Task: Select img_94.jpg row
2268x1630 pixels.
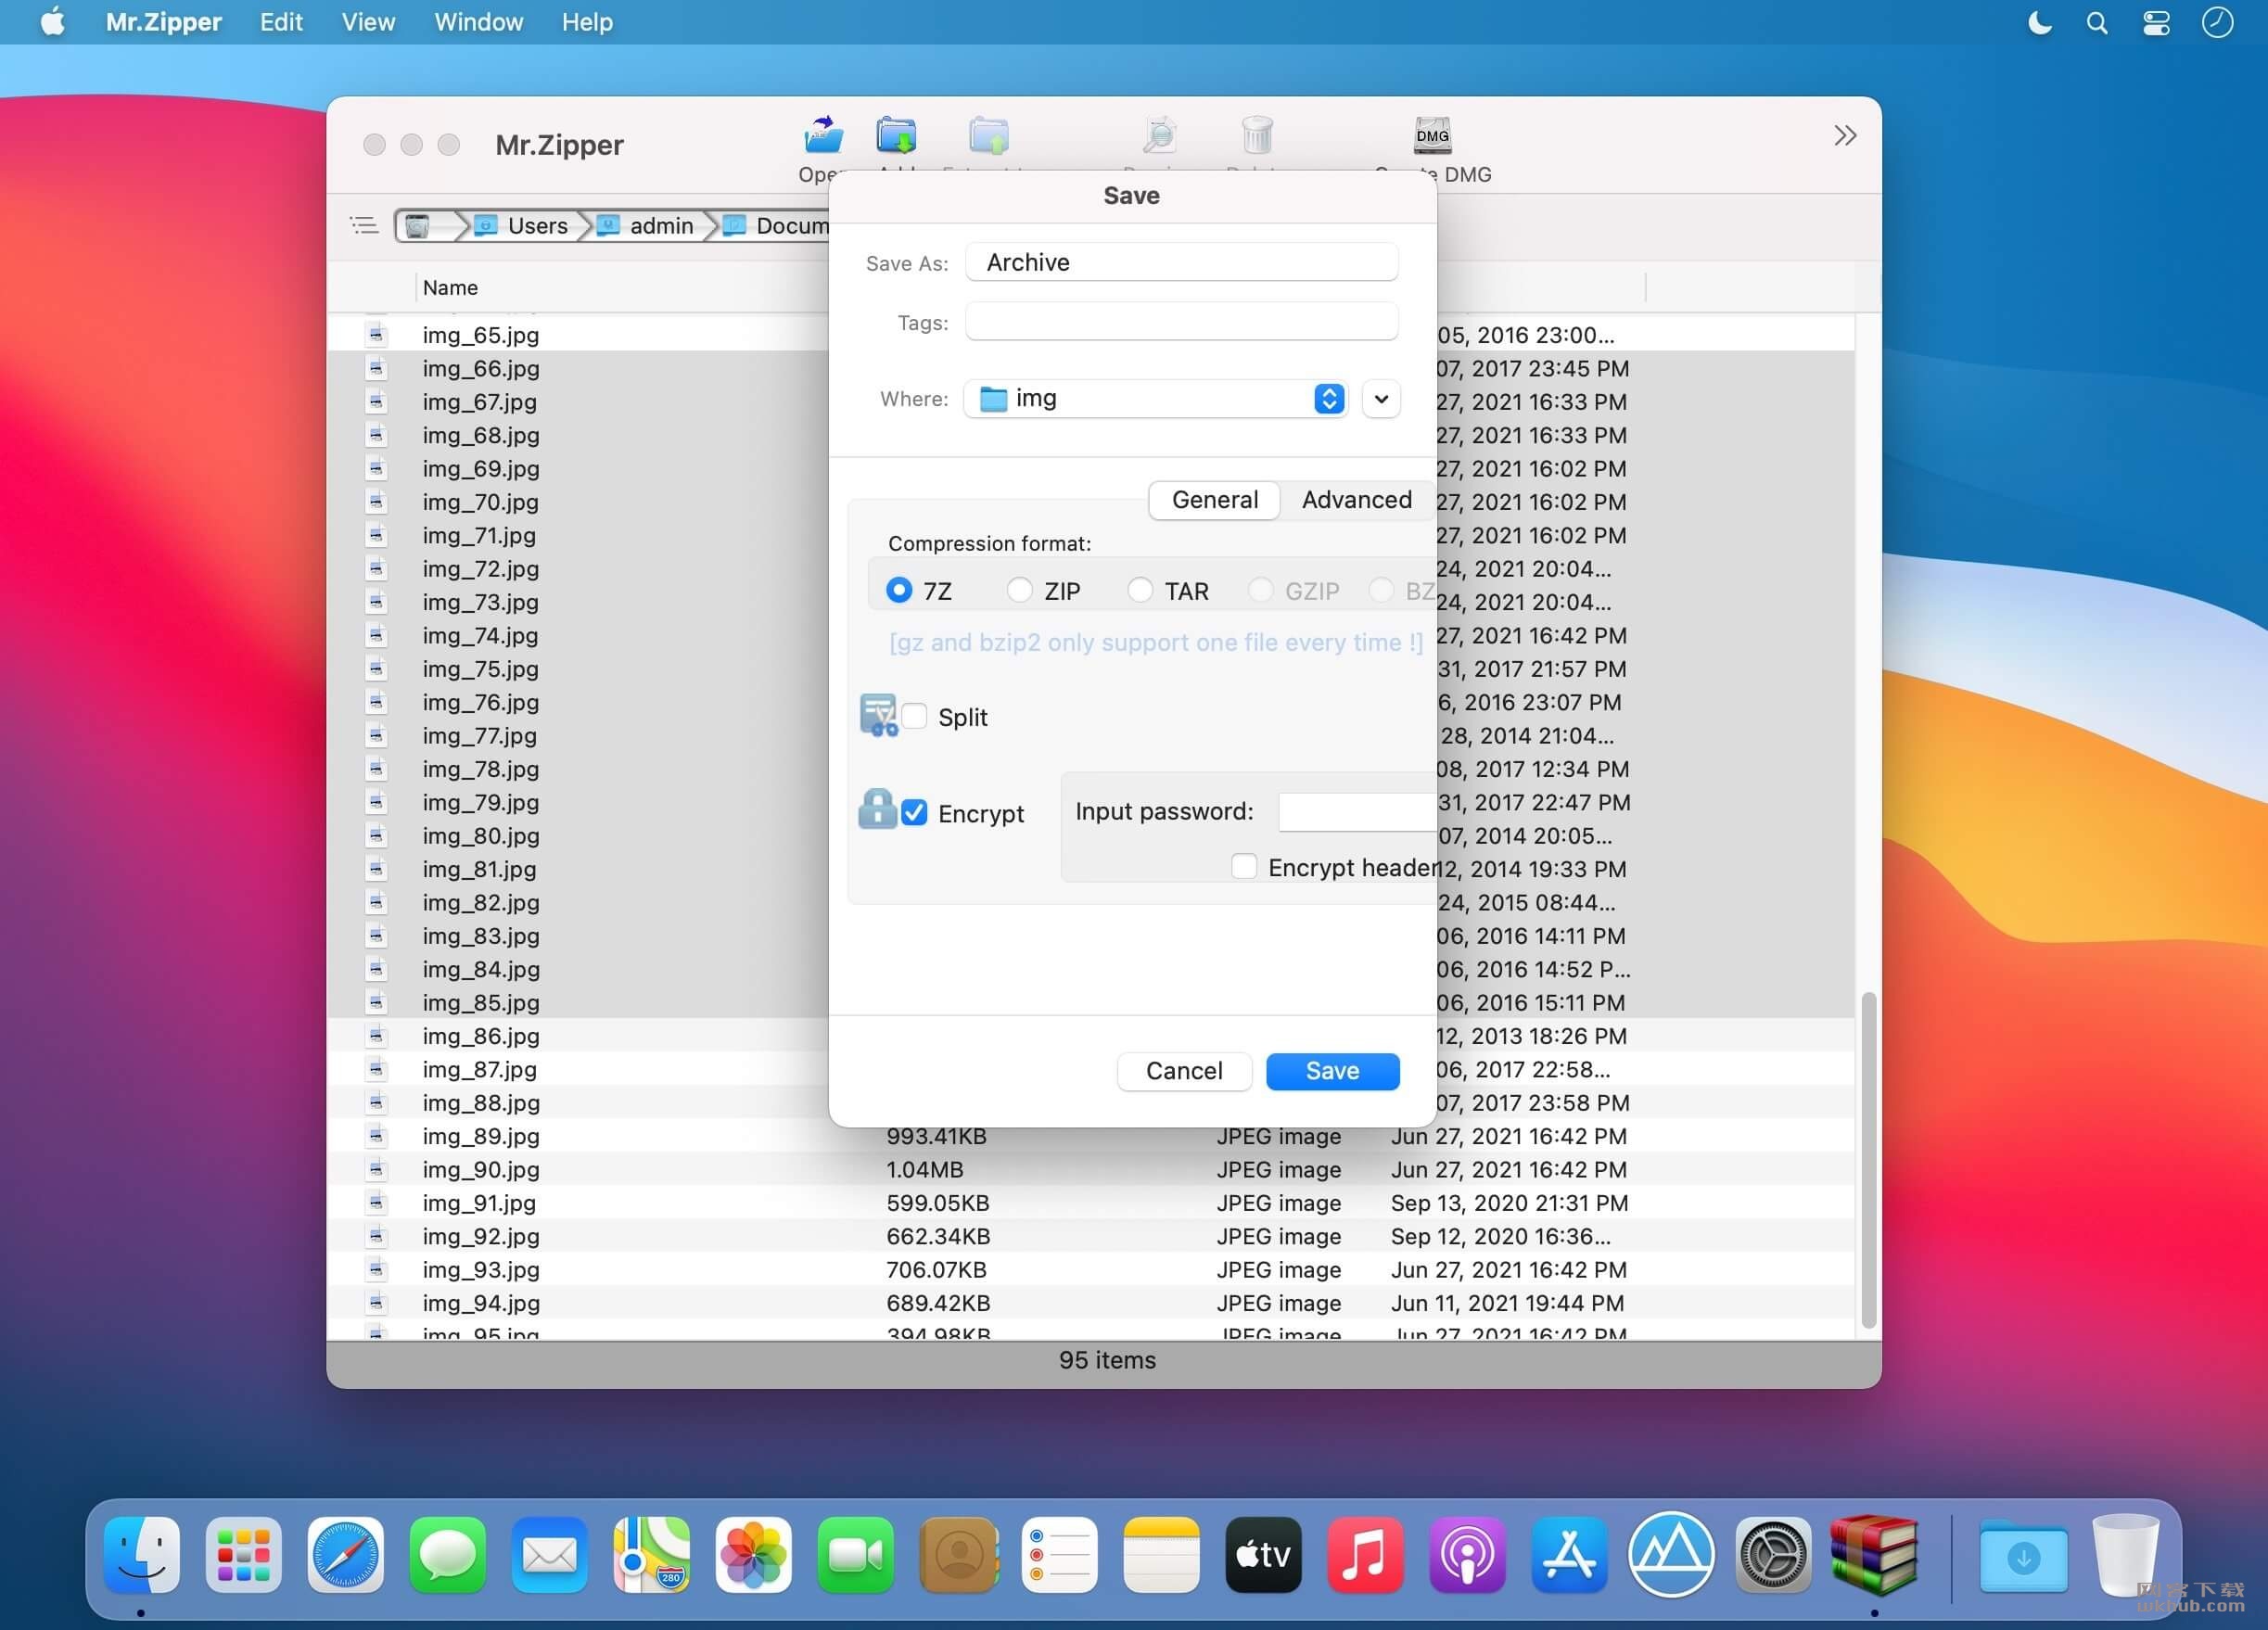Action: (x=1091, y=1303)
